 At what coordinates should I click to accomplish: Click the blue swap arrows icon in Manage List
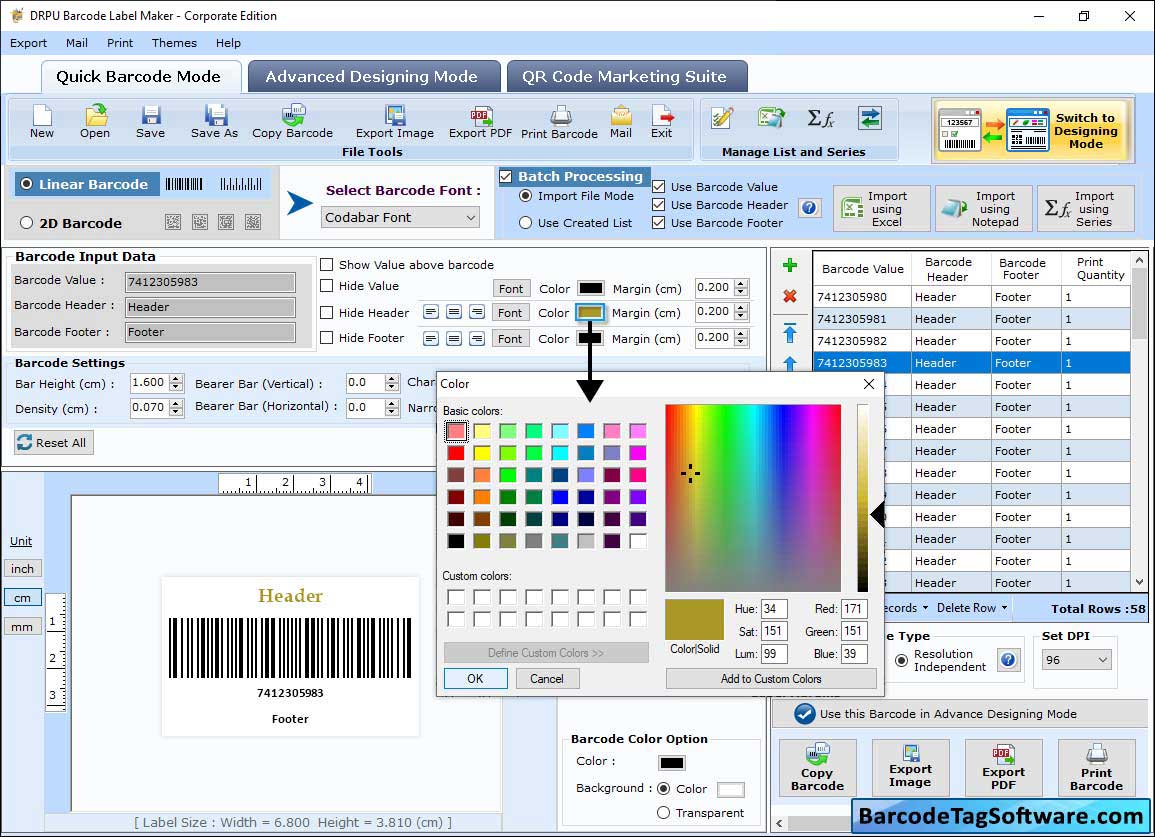pyautogui.click(x=870, y=118)
